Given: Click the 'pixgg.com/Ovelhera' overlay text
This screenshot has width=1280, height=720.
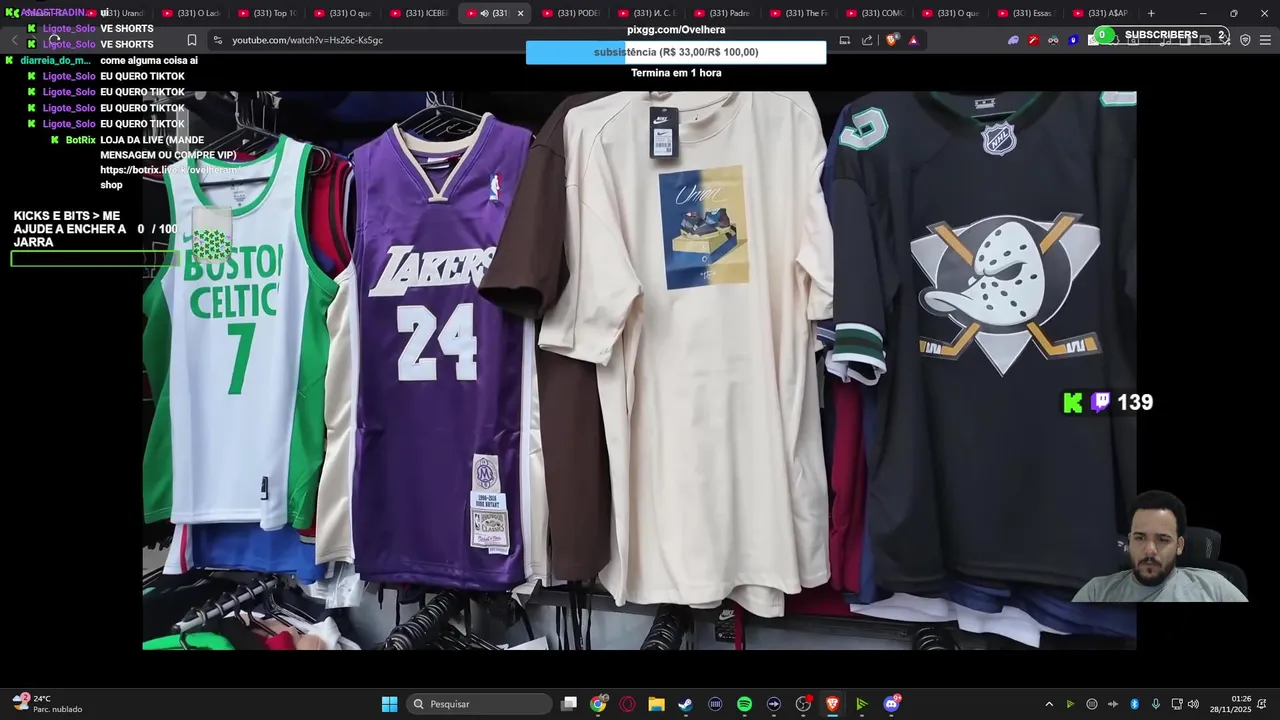Looking at the screenshot, I should click(676, 30).
